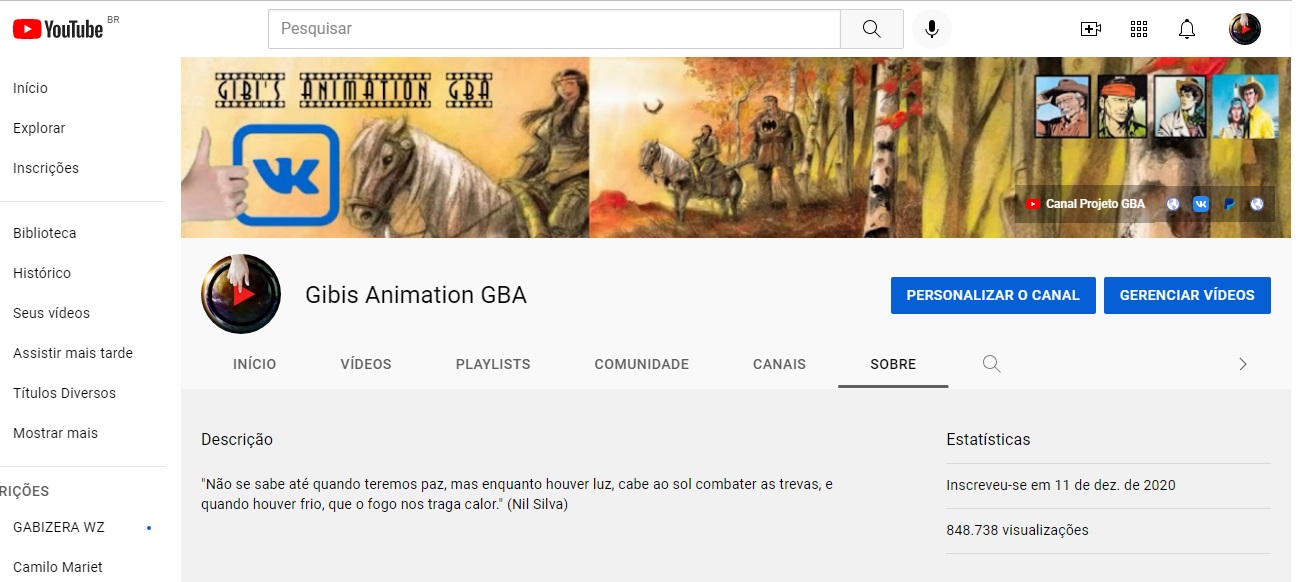The width and height of the screenshot is (1304, 582).
Task: Click the magnifying glass search button
Action: [872, 29]
